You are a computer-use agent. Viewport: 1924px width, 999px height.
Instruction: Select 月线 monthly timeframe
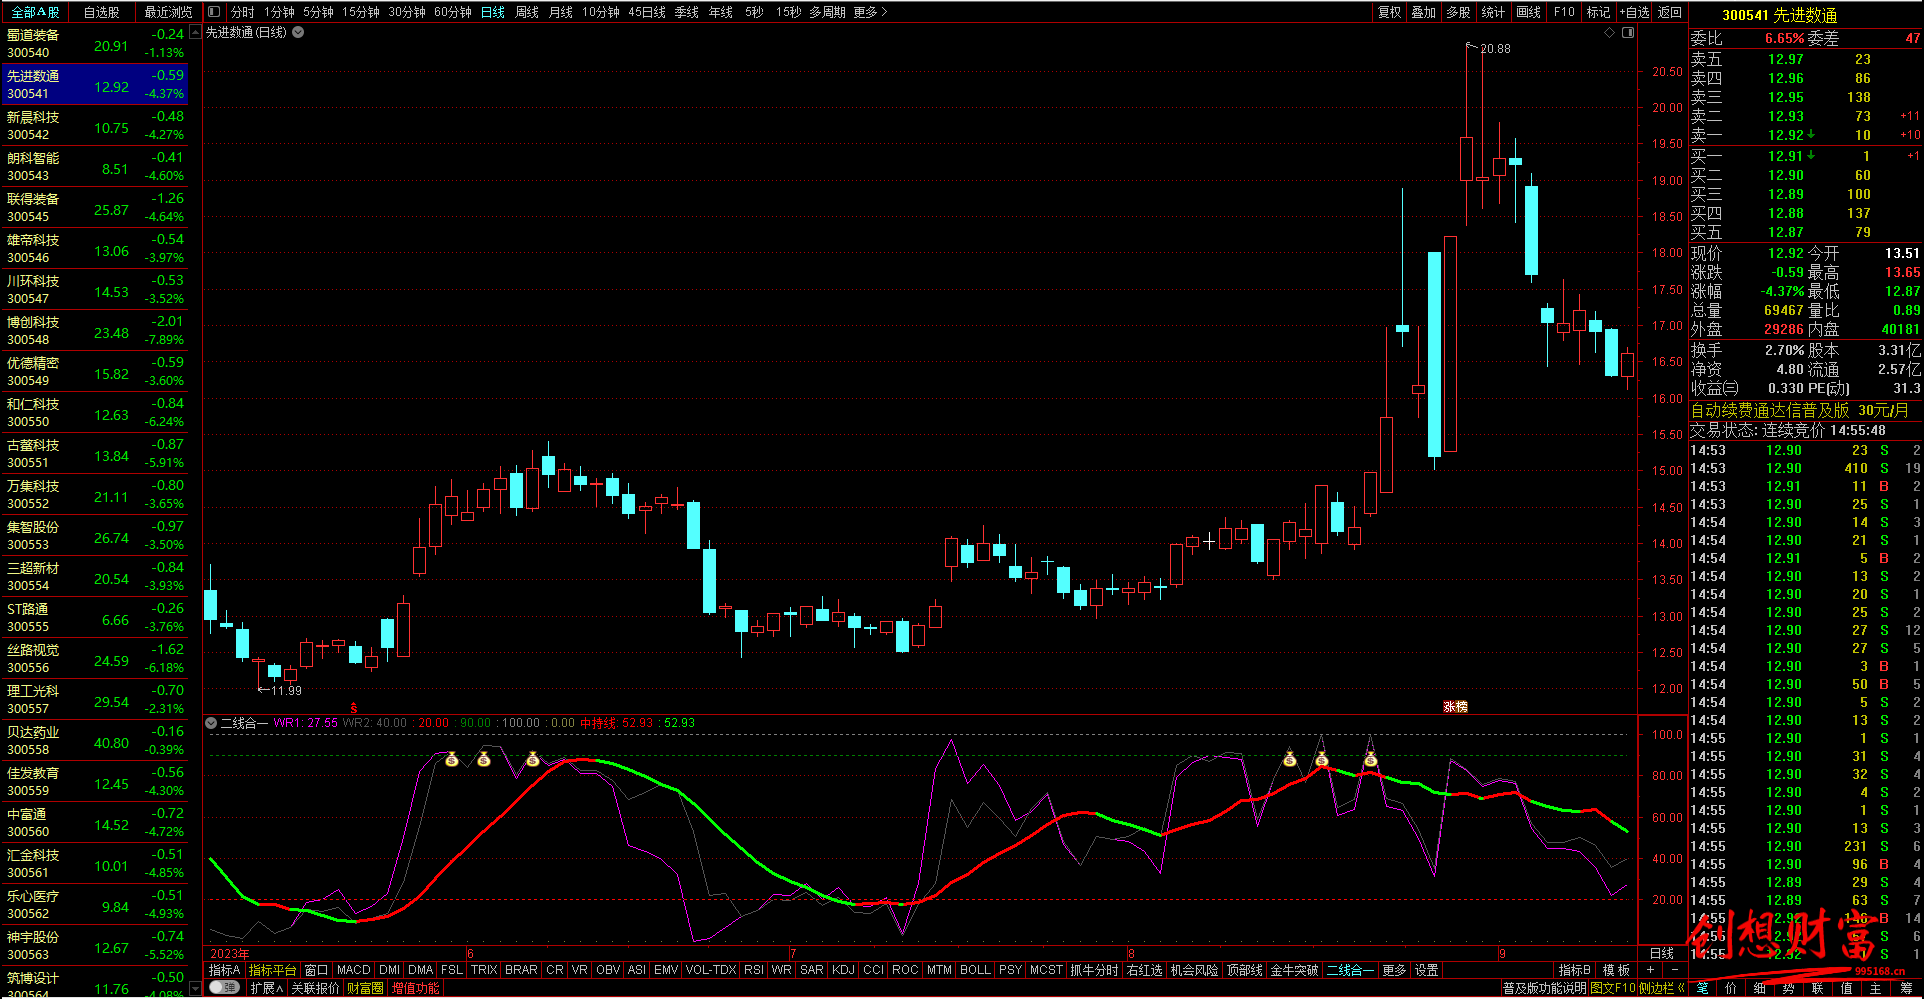(x=561, y=12)
